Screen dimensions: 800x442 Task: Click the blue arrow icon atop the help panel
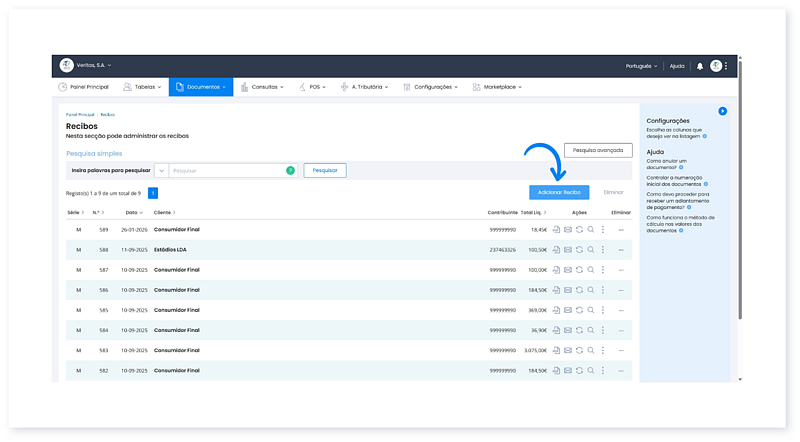coord(723,111)
